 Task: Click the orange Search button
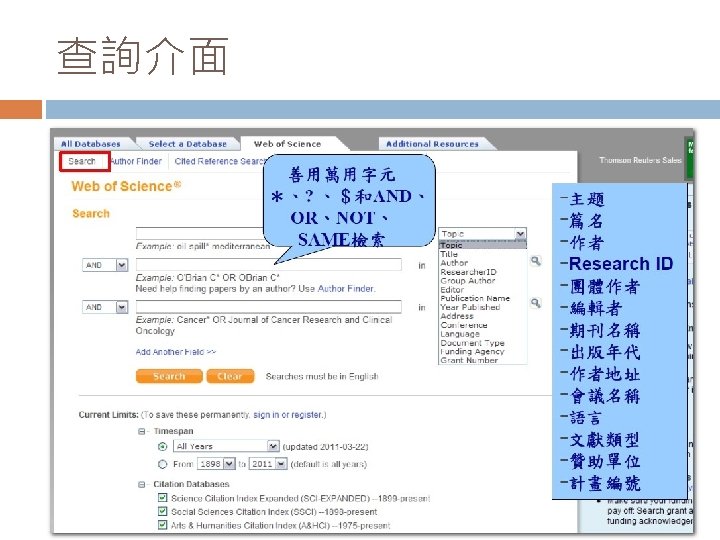coord(169,376)
